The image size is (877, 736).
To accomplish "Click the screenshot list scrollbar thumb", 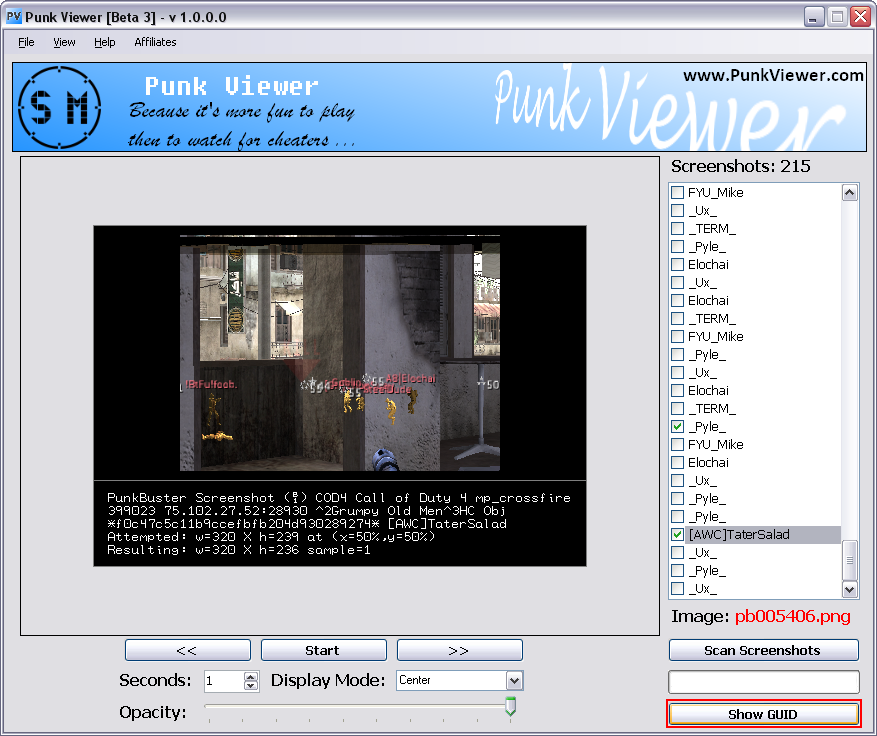I will tap(850, 560).
